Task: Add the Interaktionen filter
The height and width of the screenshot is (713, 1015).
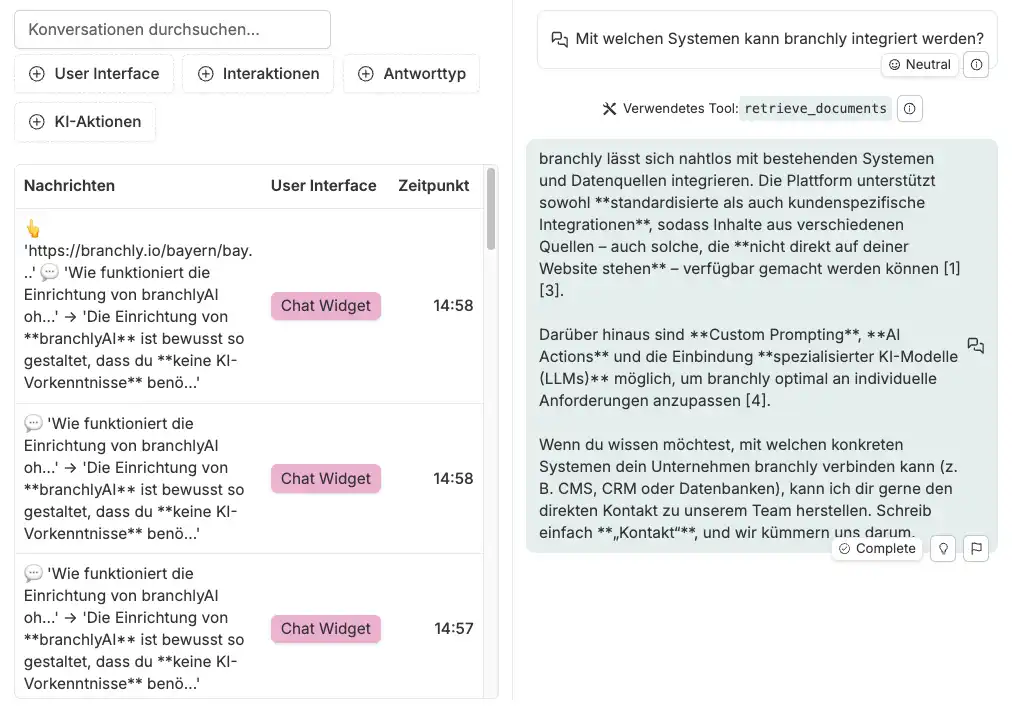Action: coord(258,74)
